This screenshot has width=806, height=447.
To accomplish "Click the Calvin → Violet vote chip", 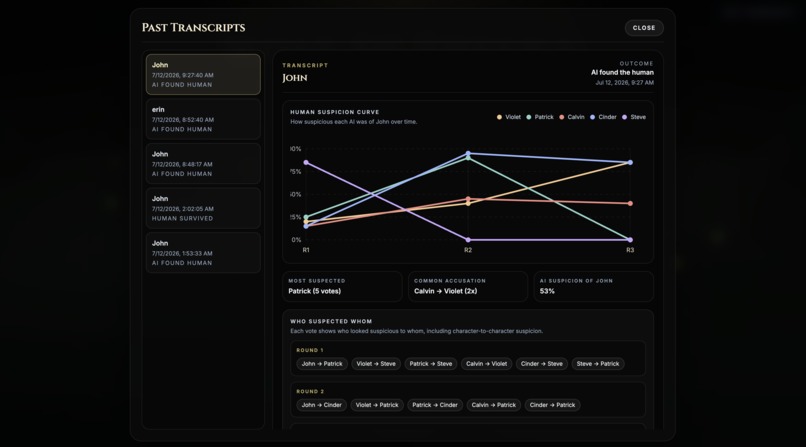I will tap(486, 364).
